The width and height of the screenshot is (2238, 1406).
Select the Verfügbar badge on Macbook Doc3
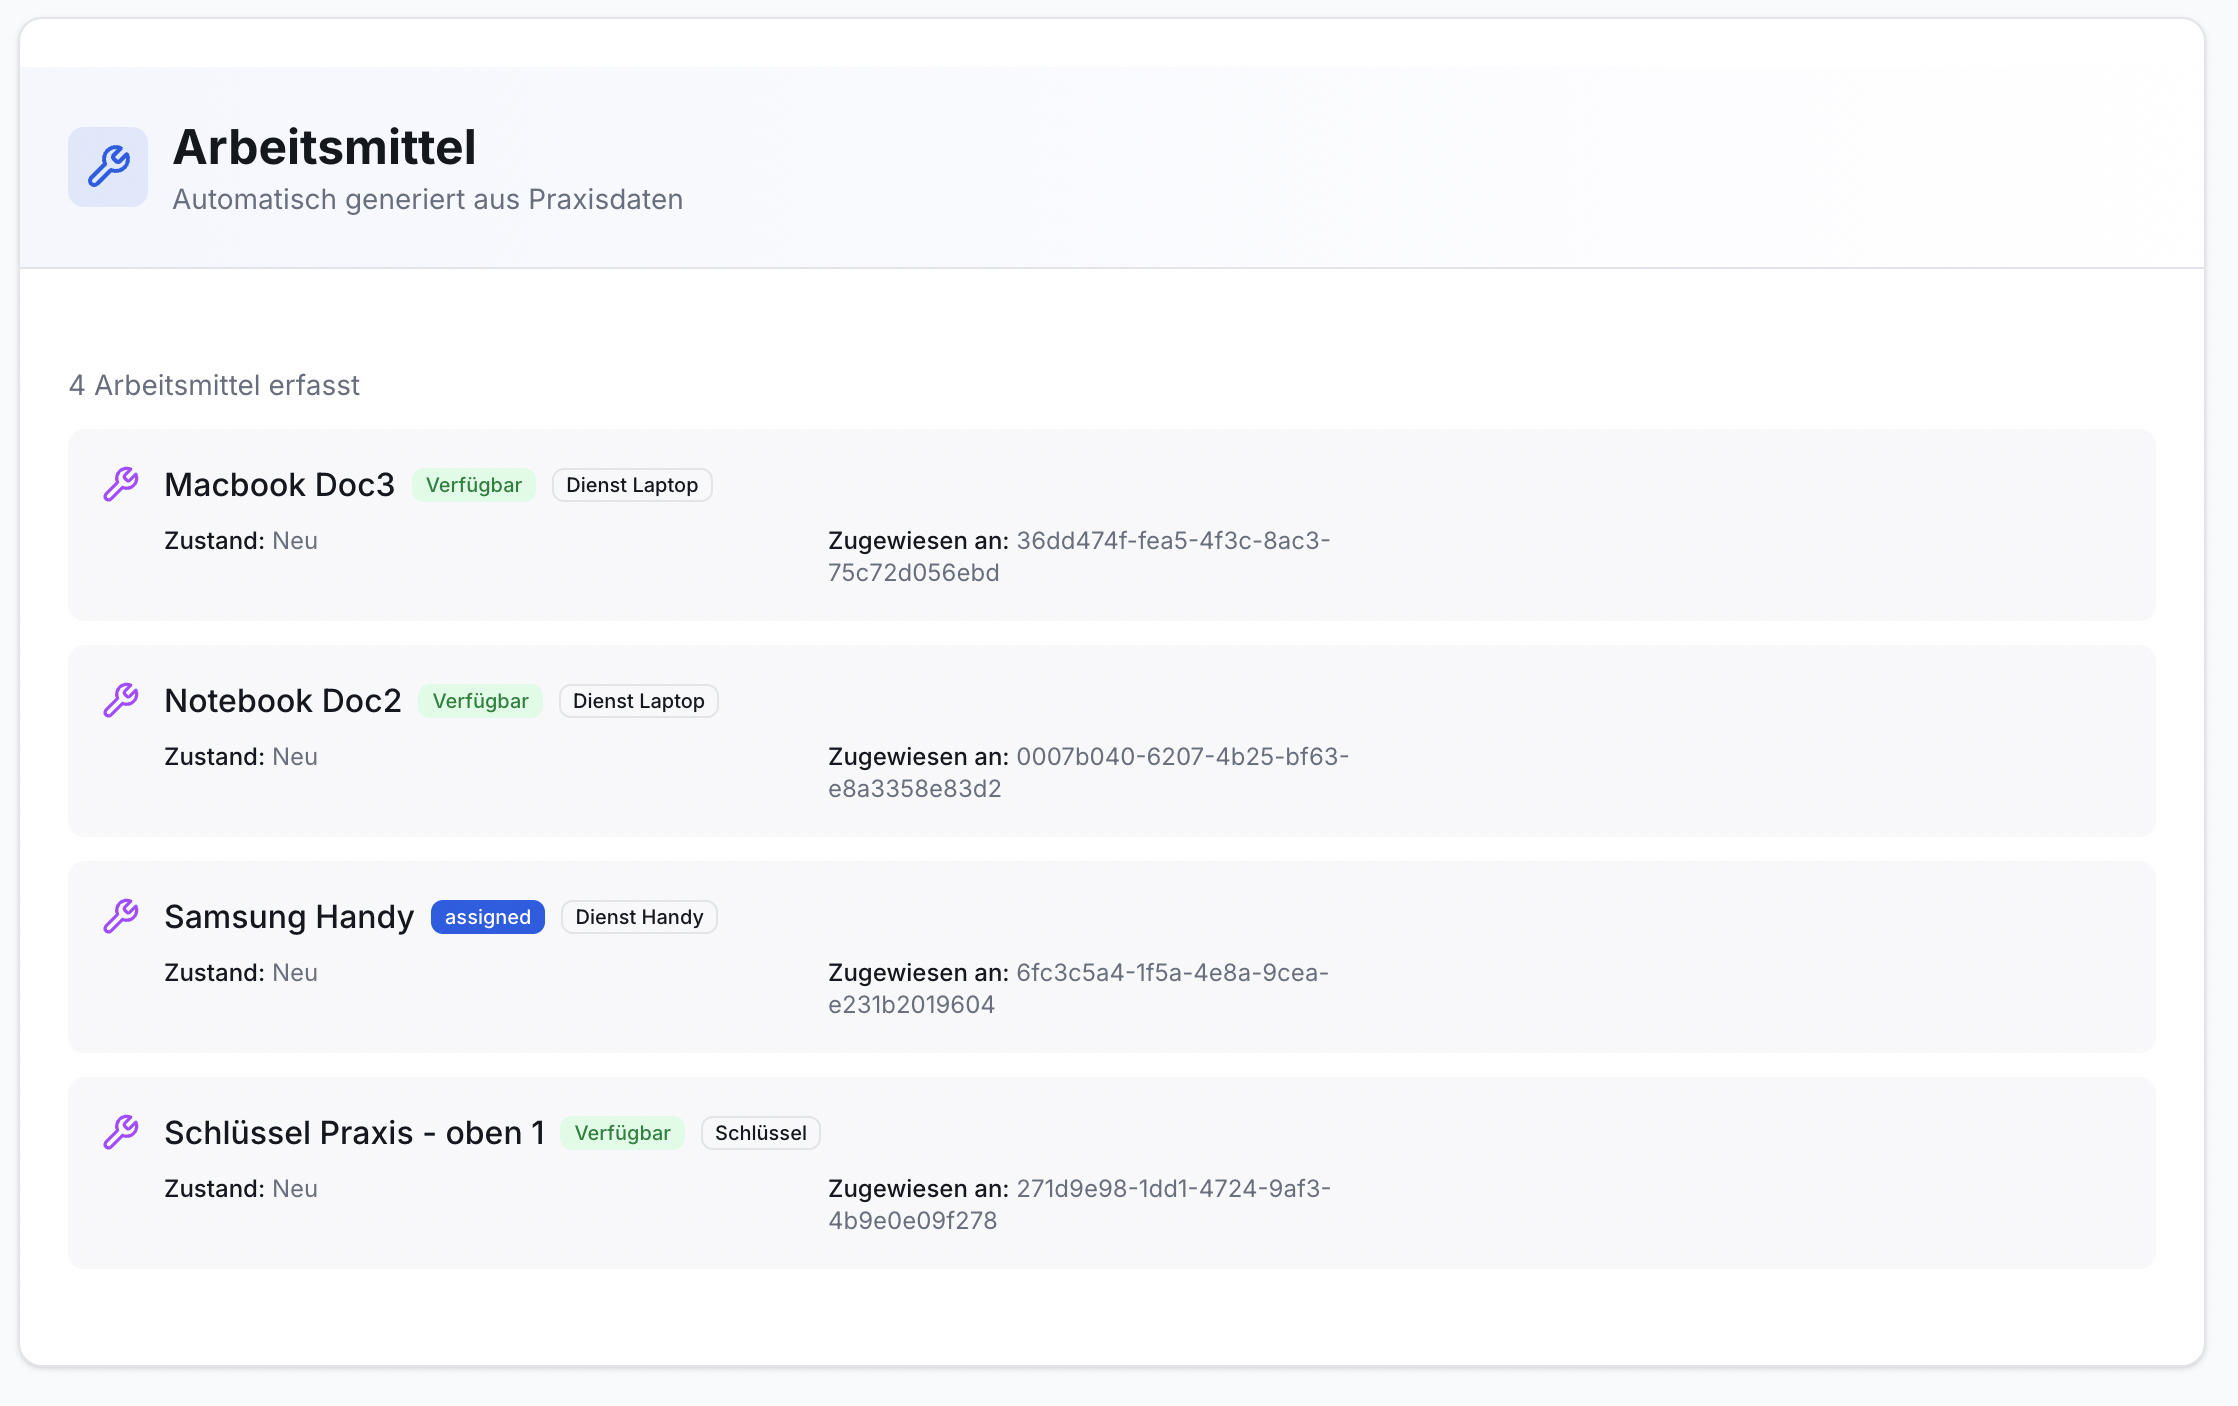tap(474, 485)
